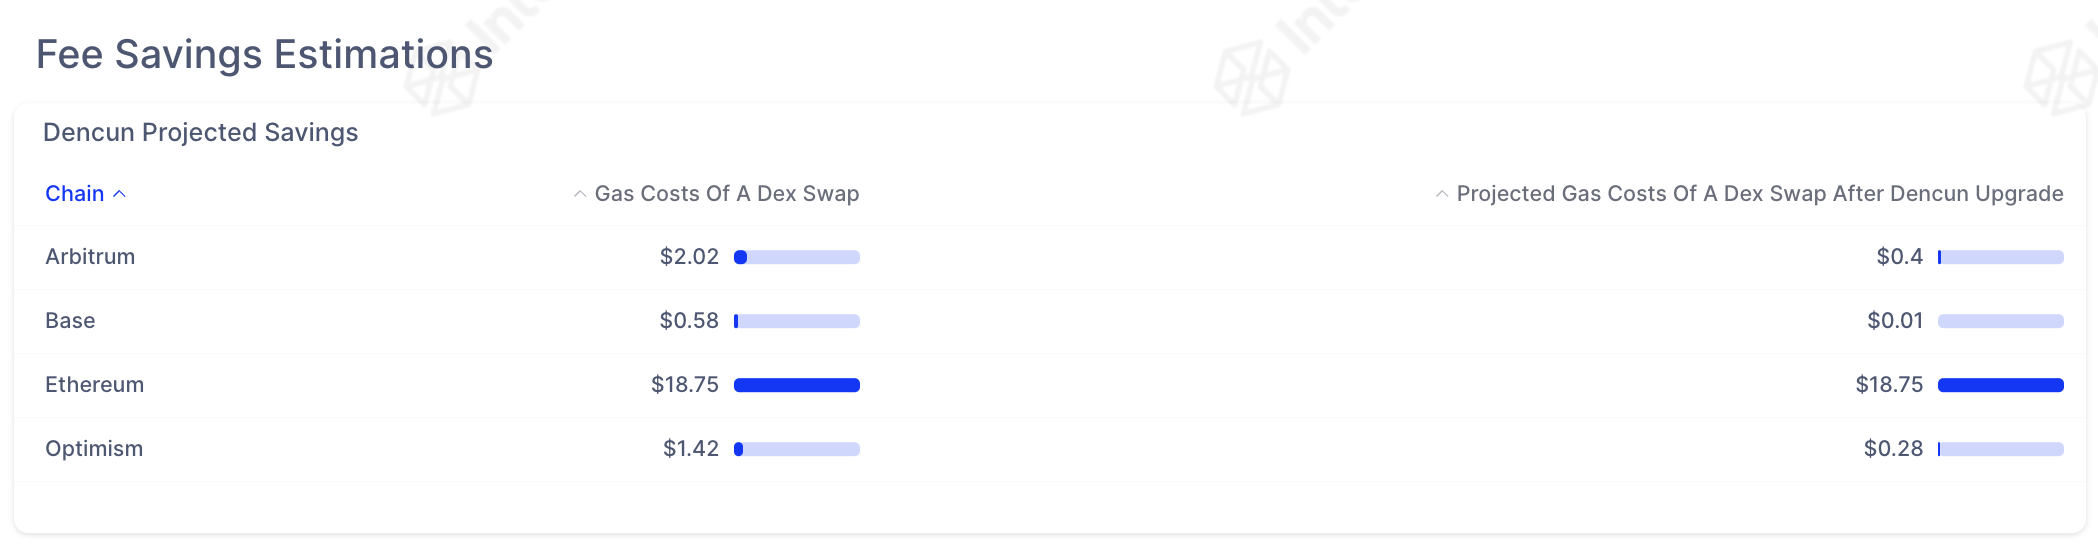Viewport: 2098px width, 548px height.
Task: Sort table by Chain column header
Action: pos(74,194)
